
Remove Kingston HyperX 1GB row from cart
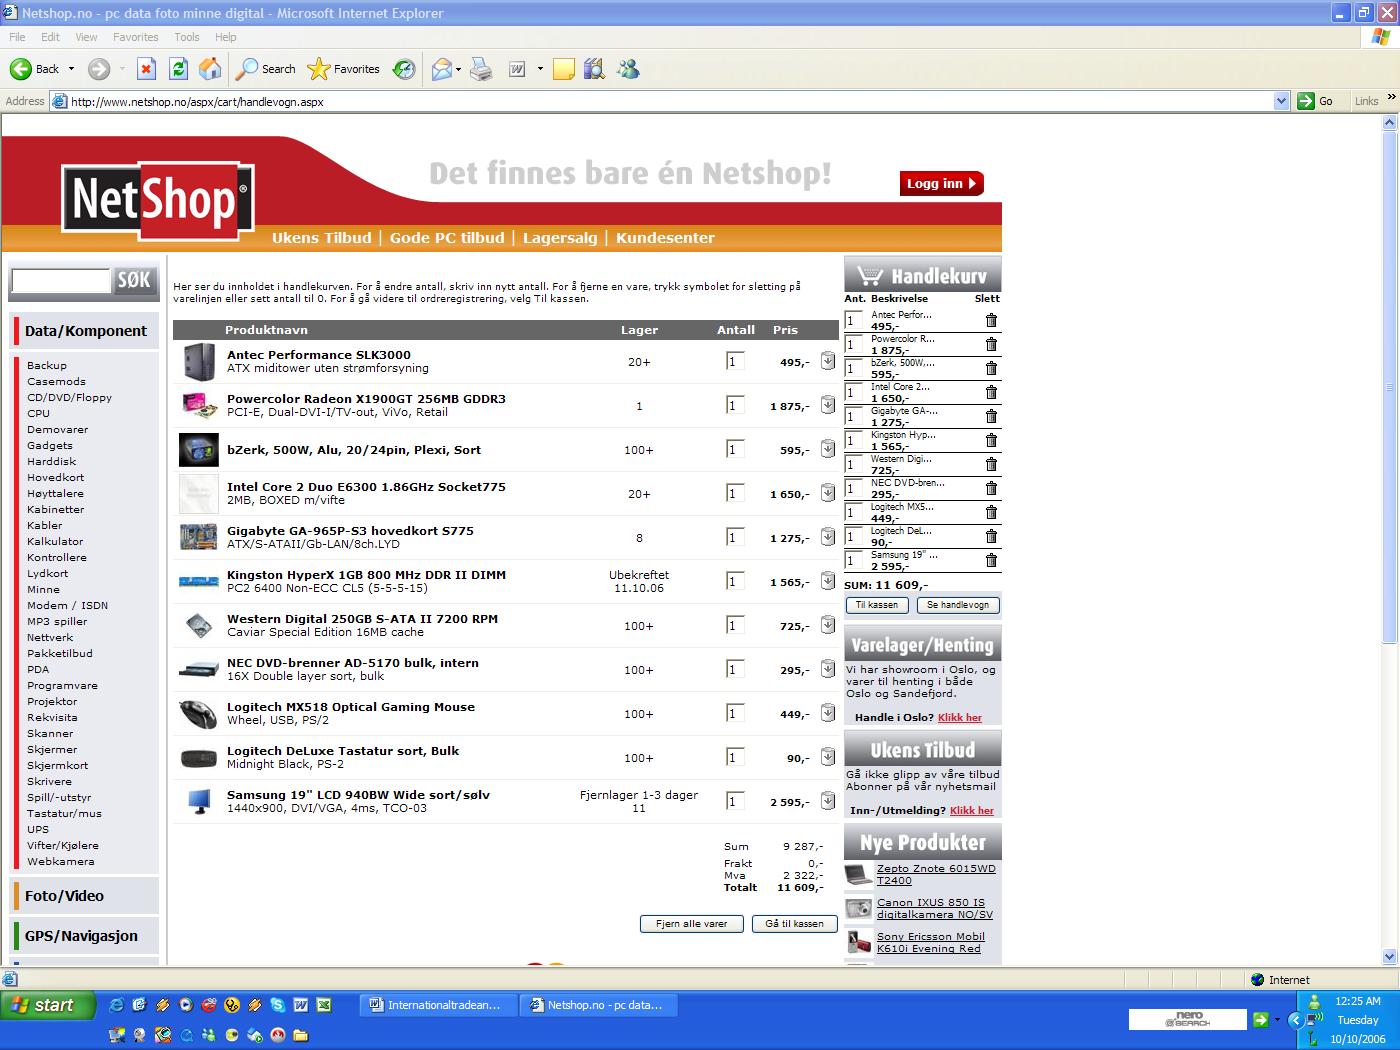tap(828, 581)
